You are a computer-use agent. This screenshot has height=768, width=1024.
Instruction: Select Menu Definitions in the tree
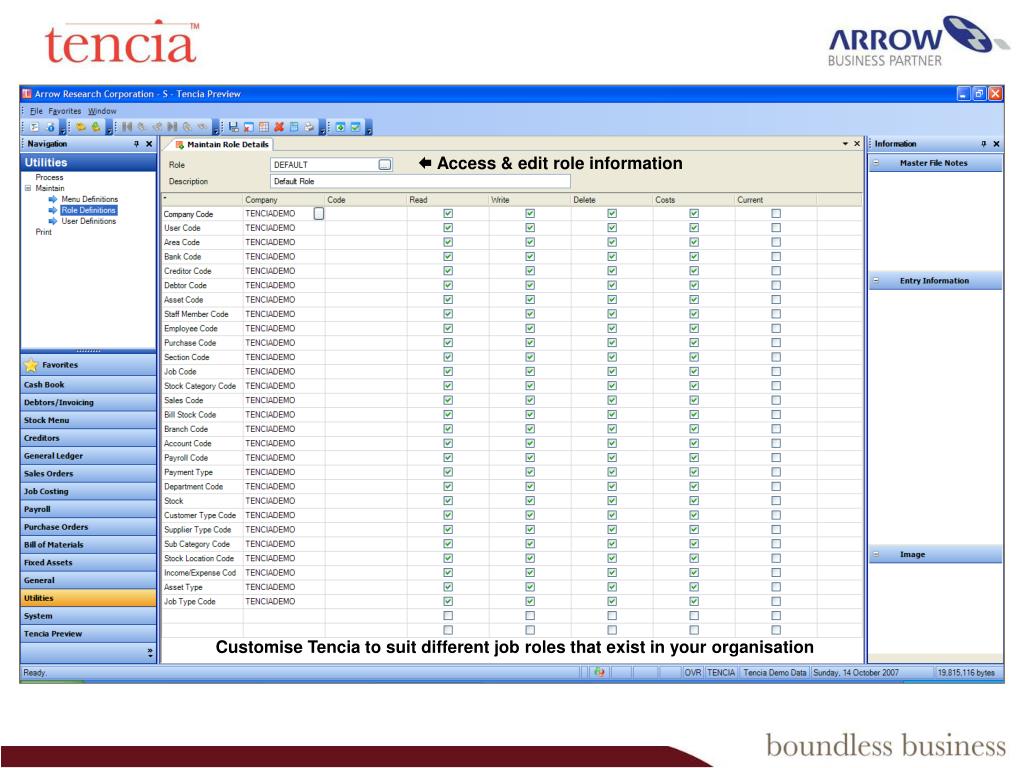click(89, 199)
